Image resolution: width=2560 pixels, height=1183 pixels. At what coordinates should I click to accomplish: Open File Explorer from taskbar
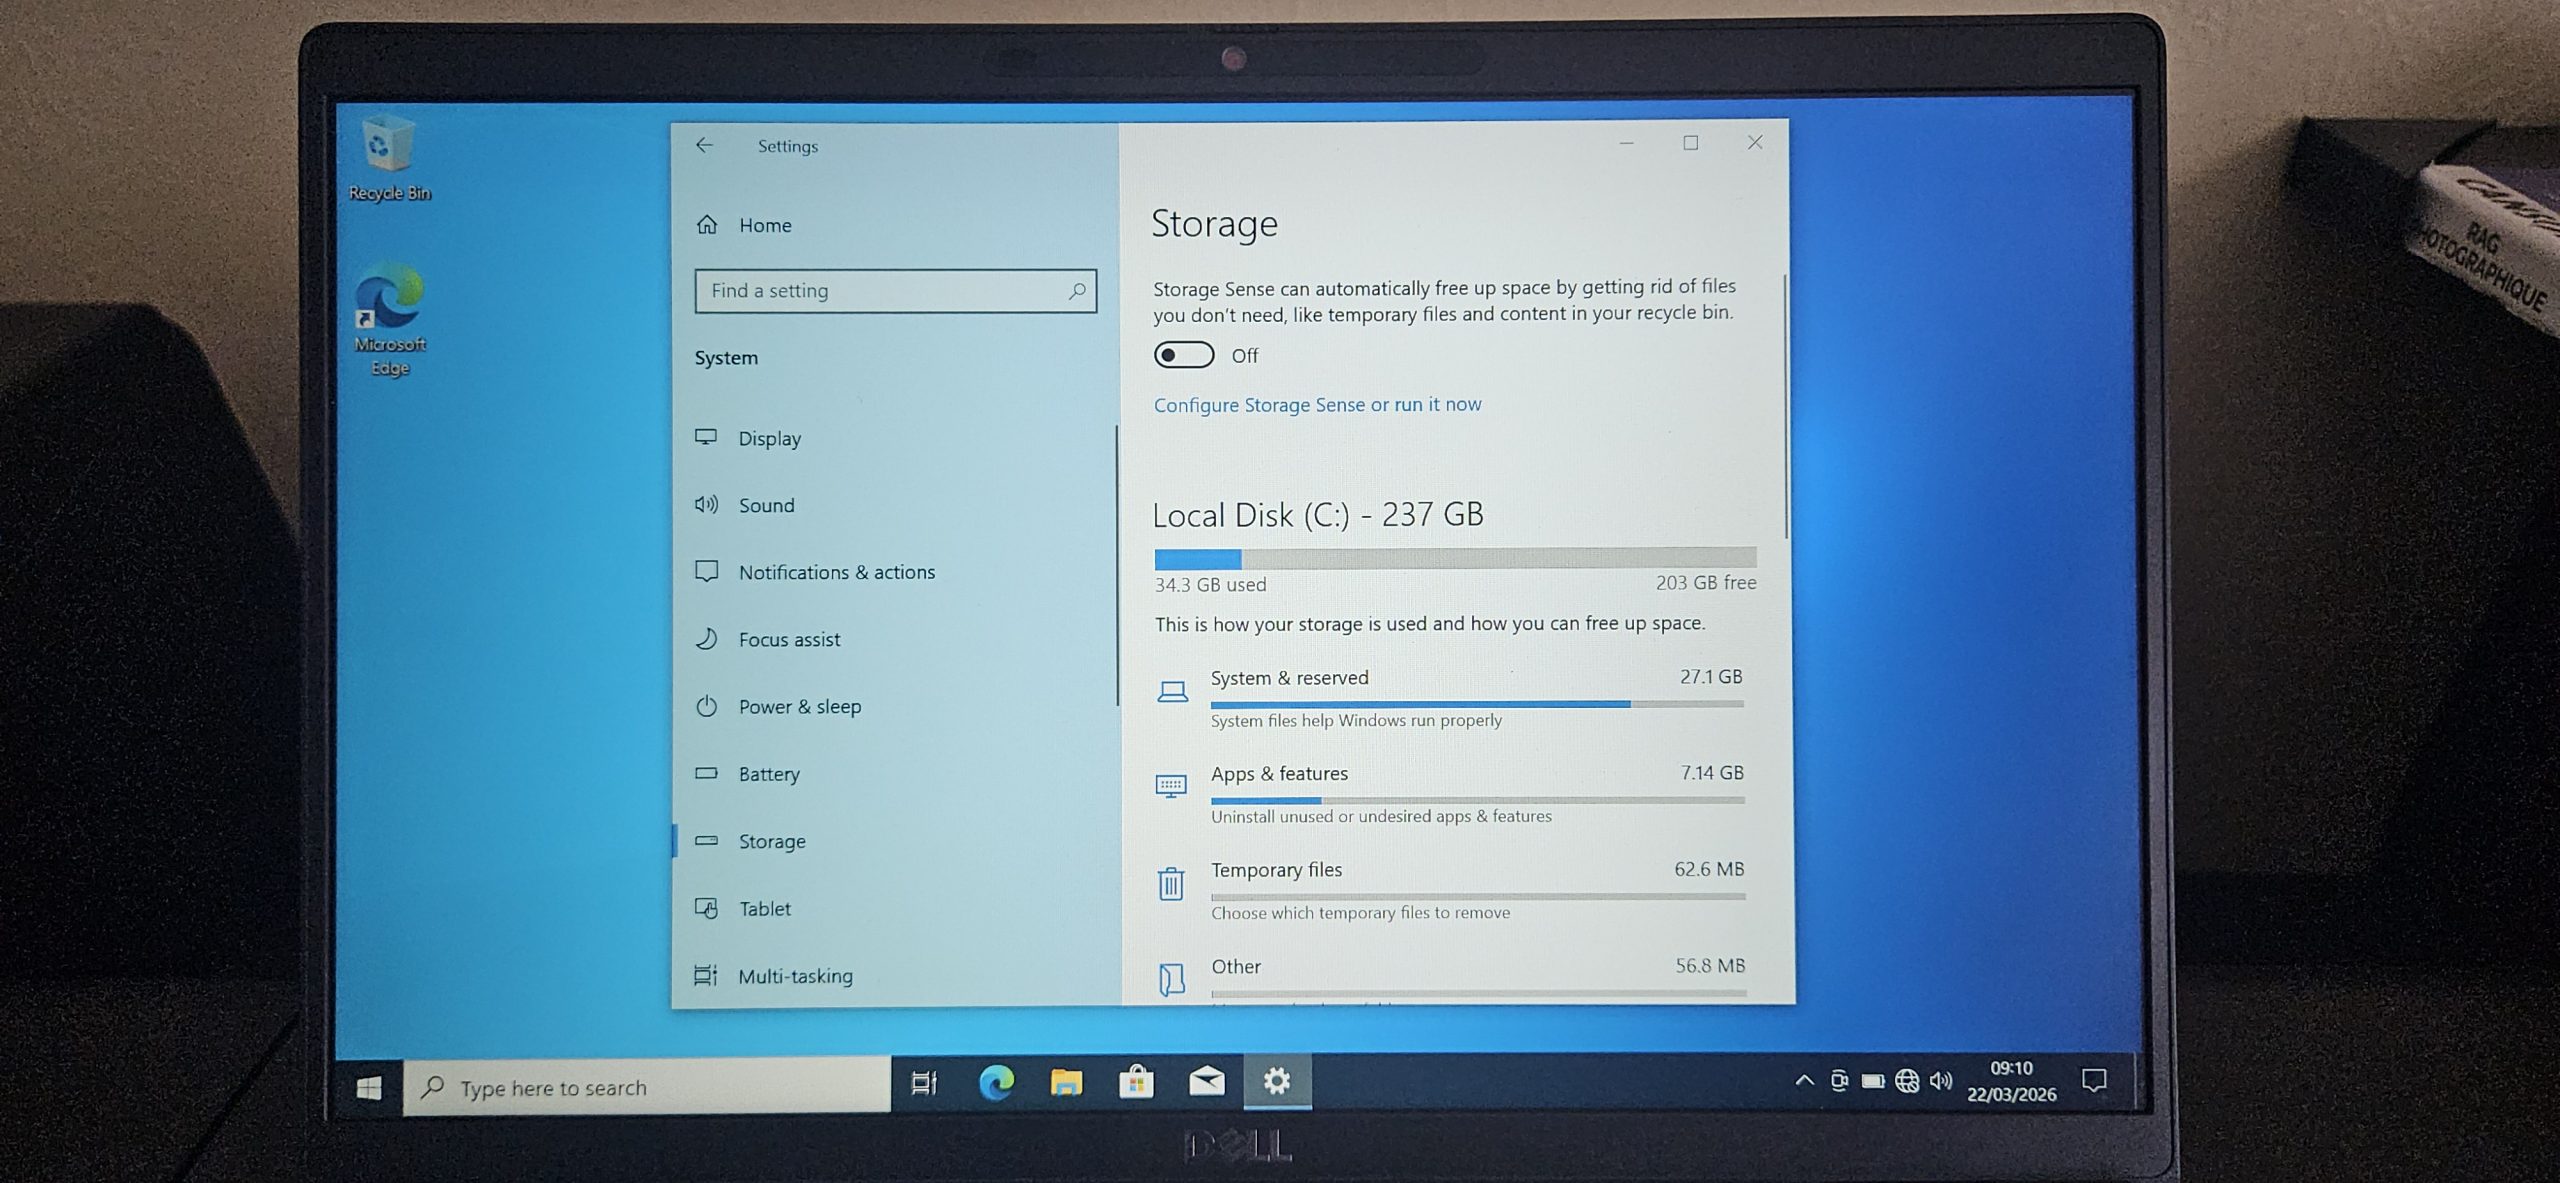(1066, 1082)
